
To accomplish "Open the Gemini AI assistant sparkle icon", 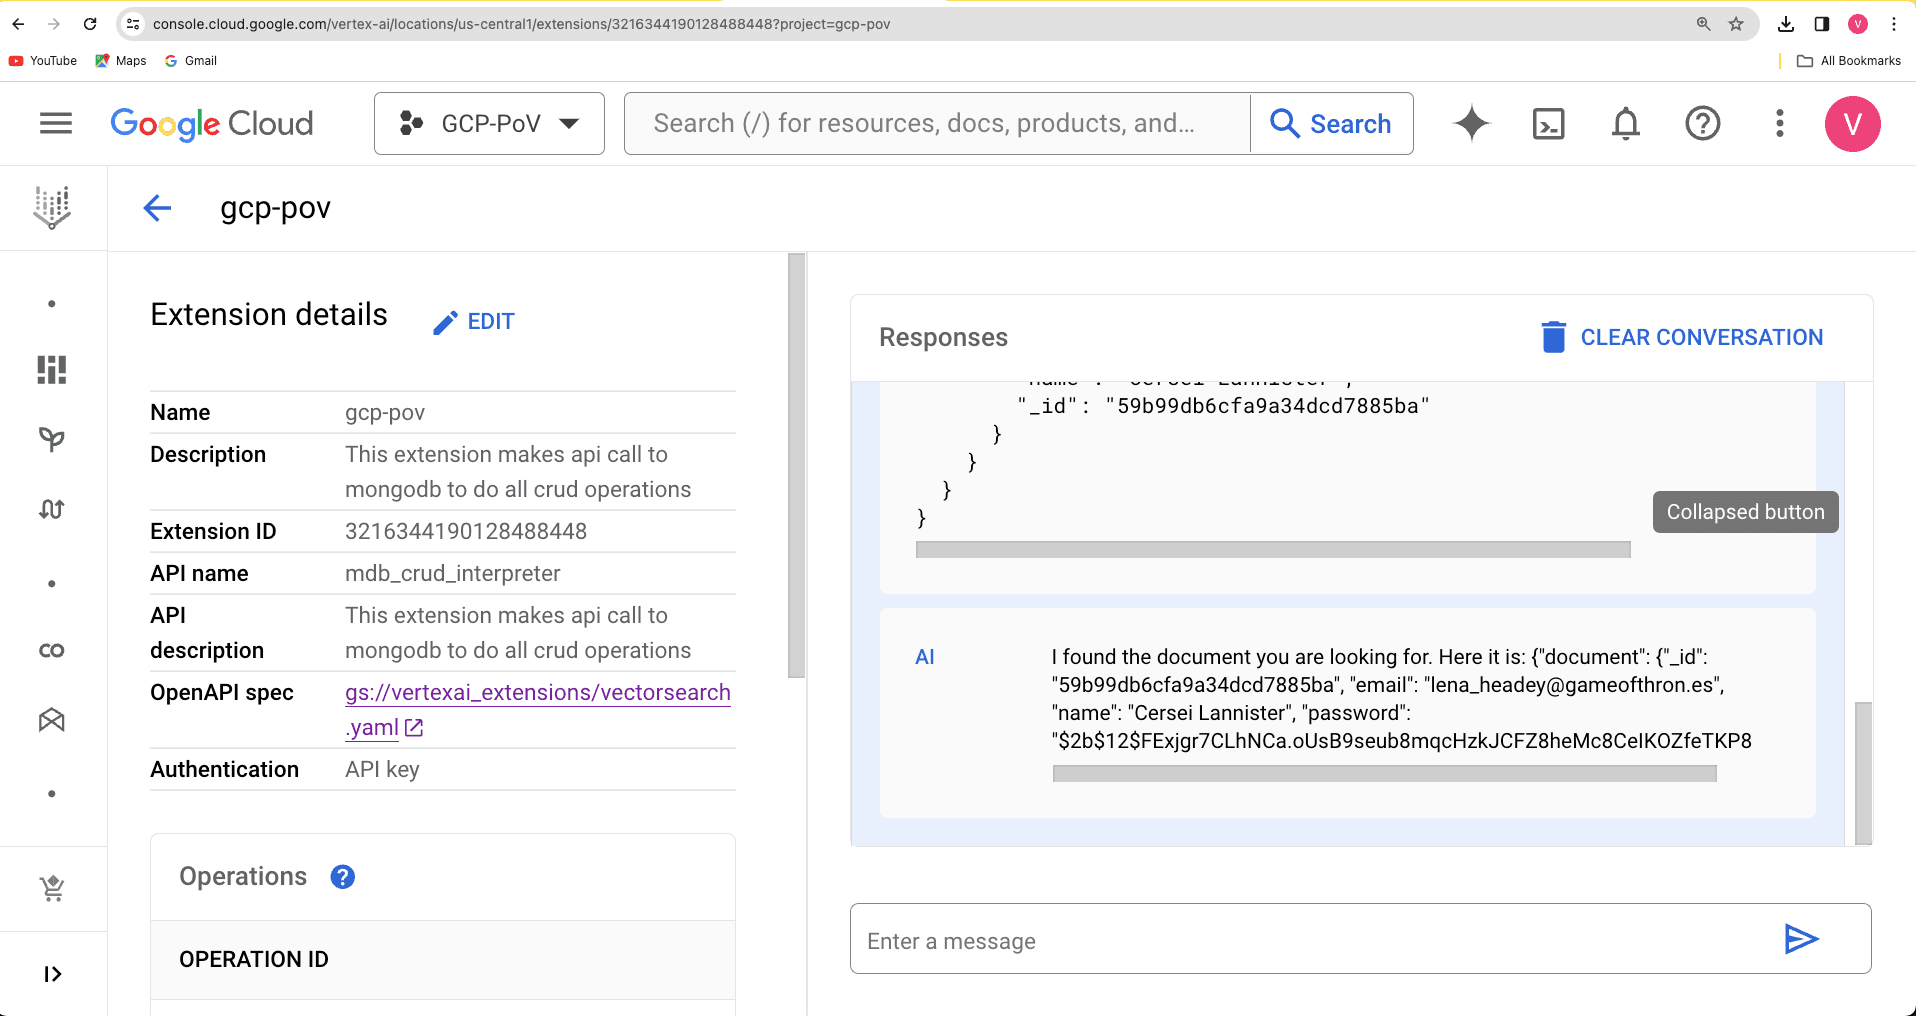I will point(1471,124).
